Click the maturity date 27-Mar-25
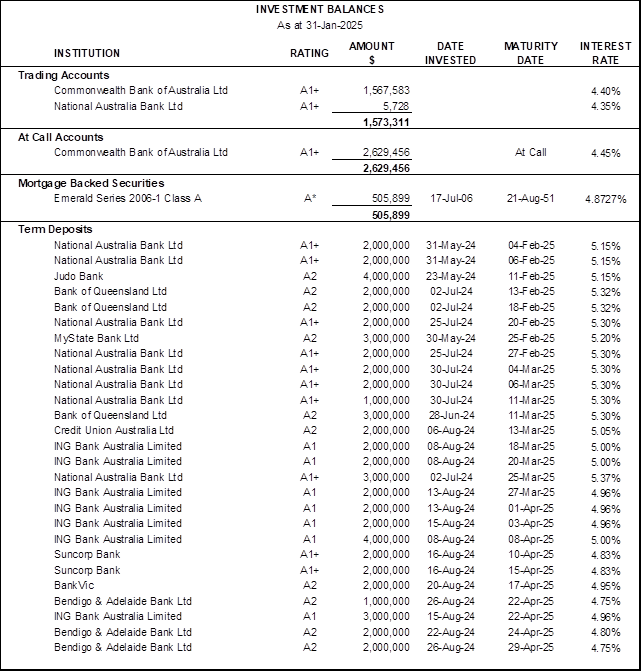The height and width of the screenshot is (672, 642). click(x=531, y=492)
